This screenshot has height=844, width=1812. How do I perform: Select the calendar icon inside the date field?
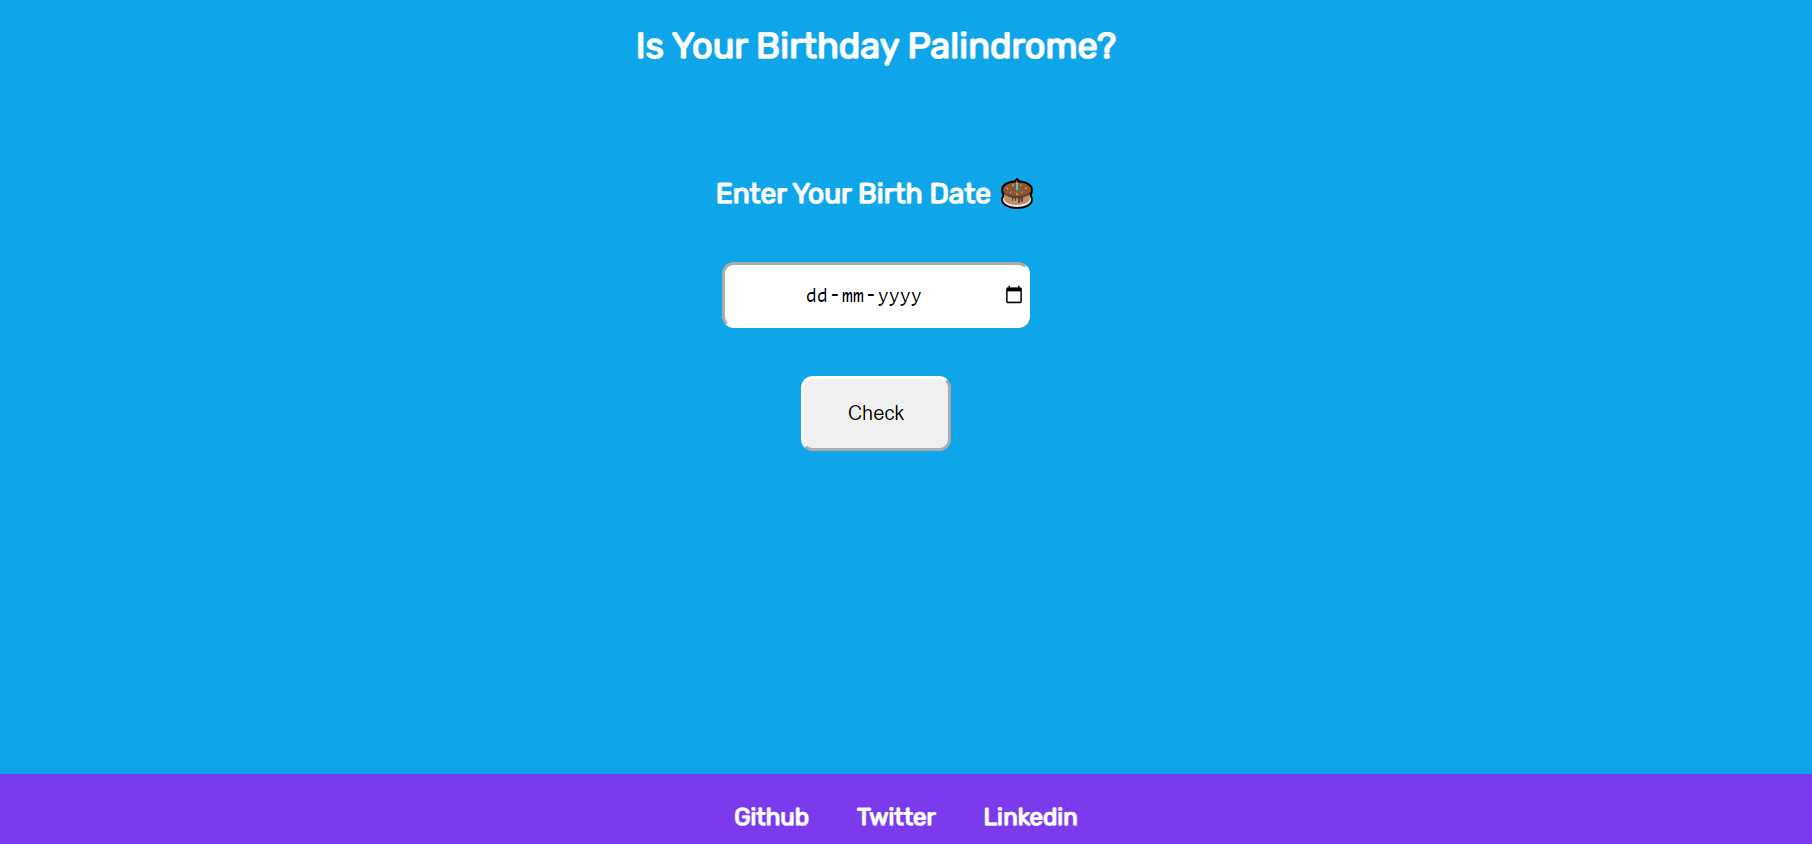1013,295
